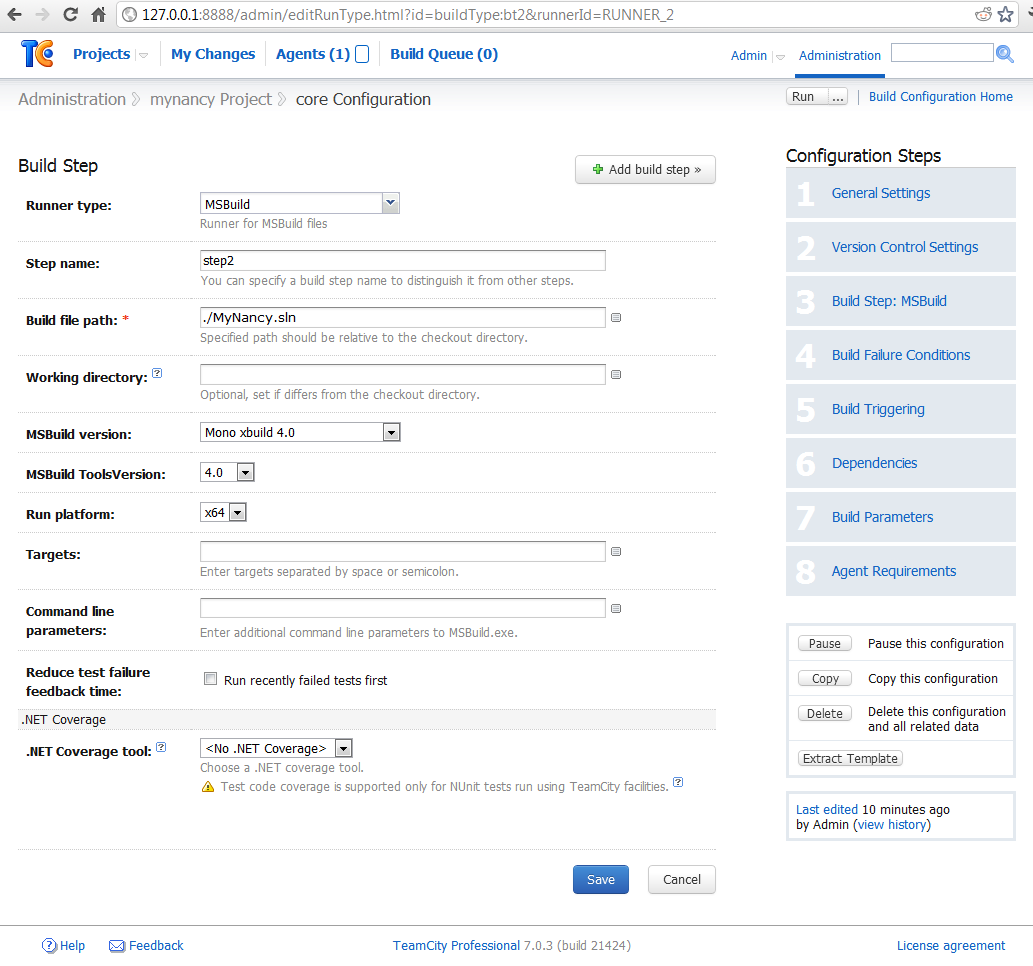1033x966 pixels.
Task: Click the Feedback envelope icon in footer
Action: pyautogui.click(x=117, y=946)
